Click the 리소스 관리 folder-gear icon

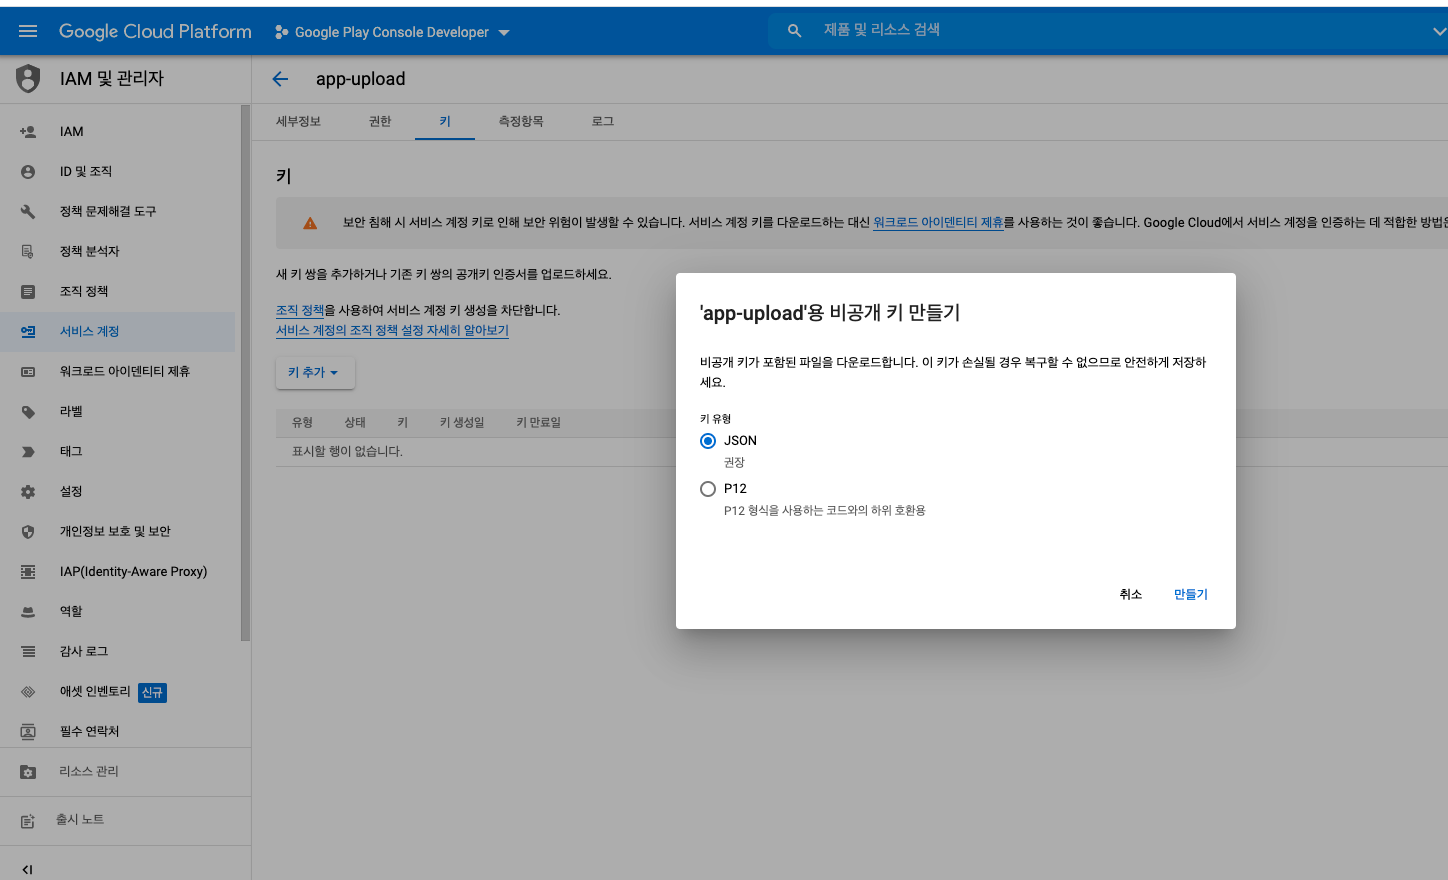tap(28, 772)
